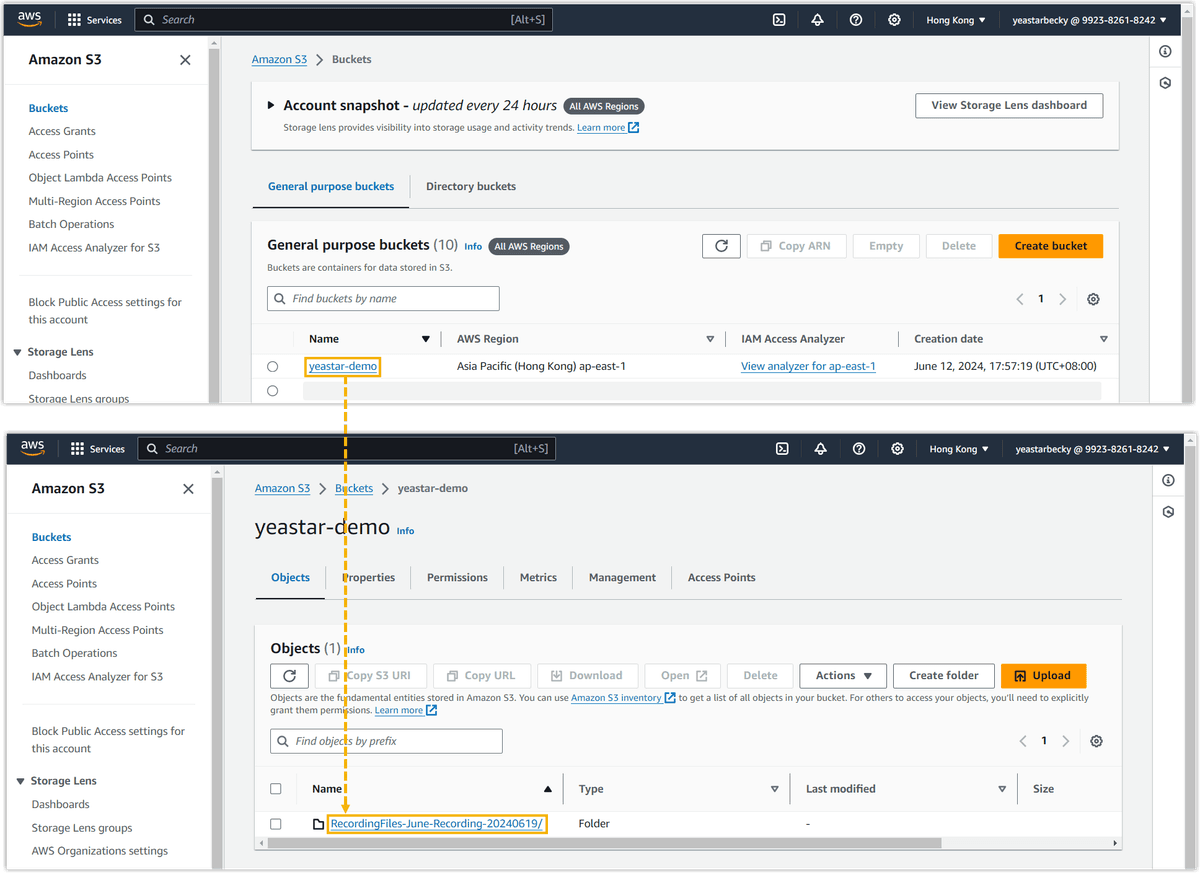Open the notifications bell icon
This screenshot has width=1200, height=873.
coord(817,19)
